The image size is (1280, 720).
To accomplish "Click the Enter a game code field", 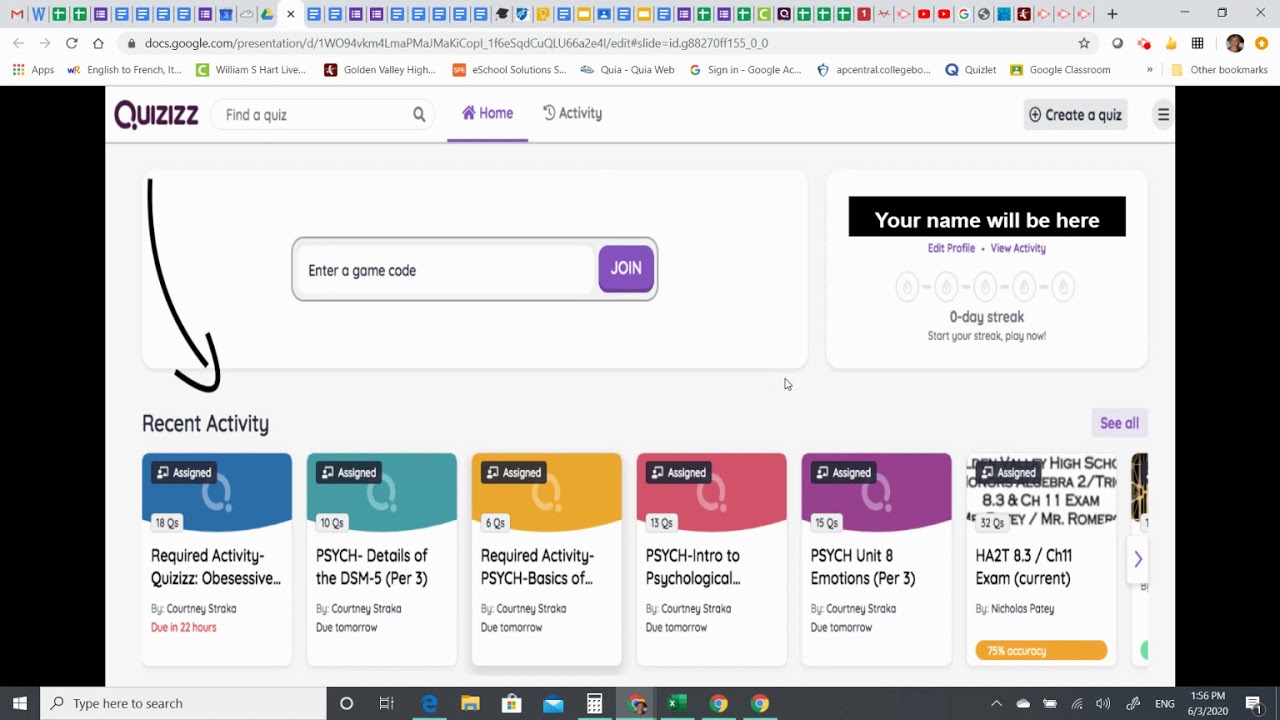I will (447, 270).
